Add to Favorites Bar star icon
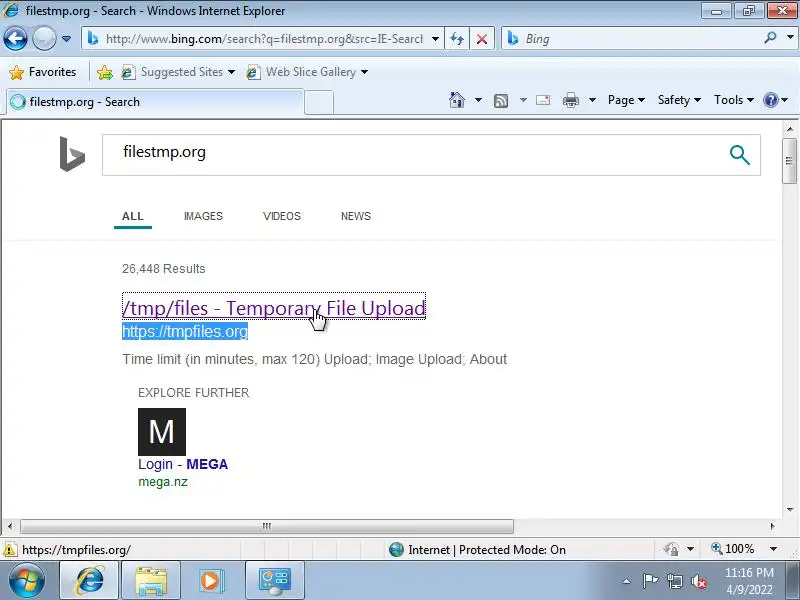This screenshot has width=800, height=600. pos(105,72)
